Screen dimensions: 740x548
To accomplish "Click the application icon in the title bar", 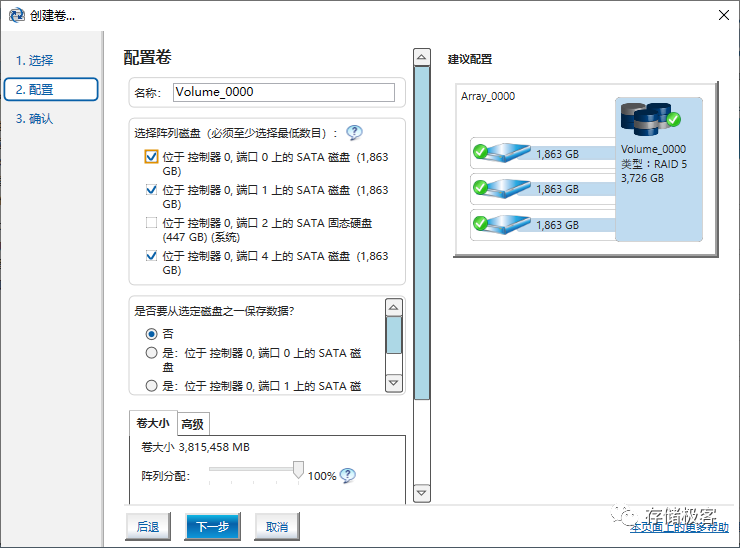I will tap(17, 15).
